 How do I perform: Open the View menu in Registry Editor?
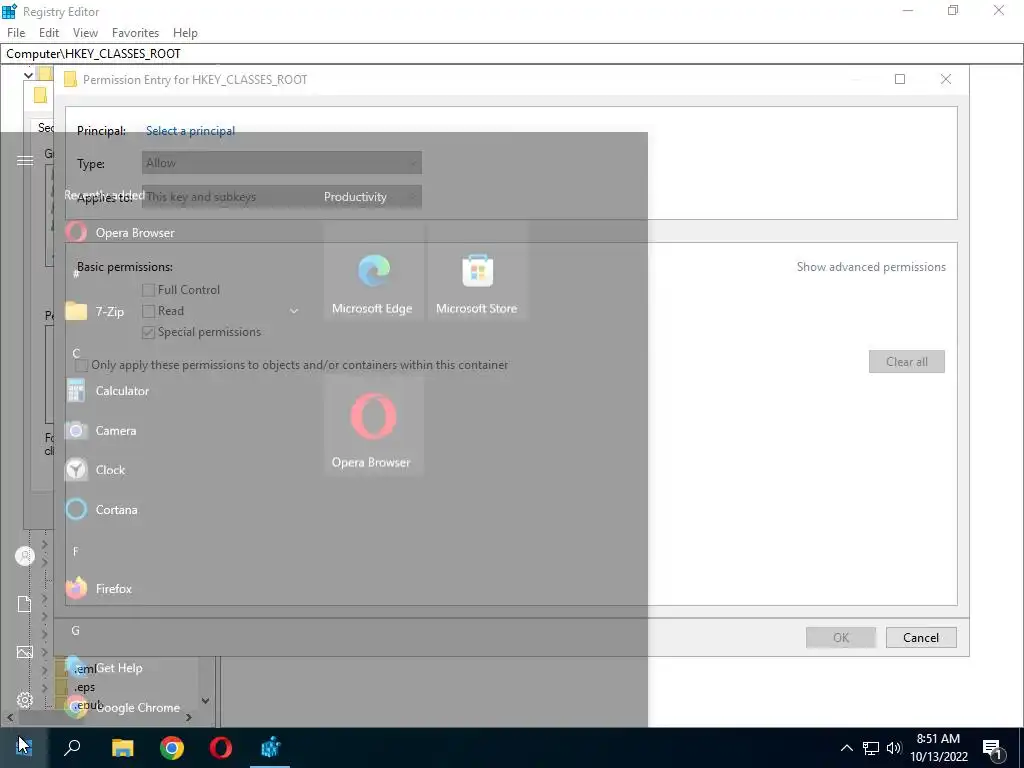tap(86, 33)
